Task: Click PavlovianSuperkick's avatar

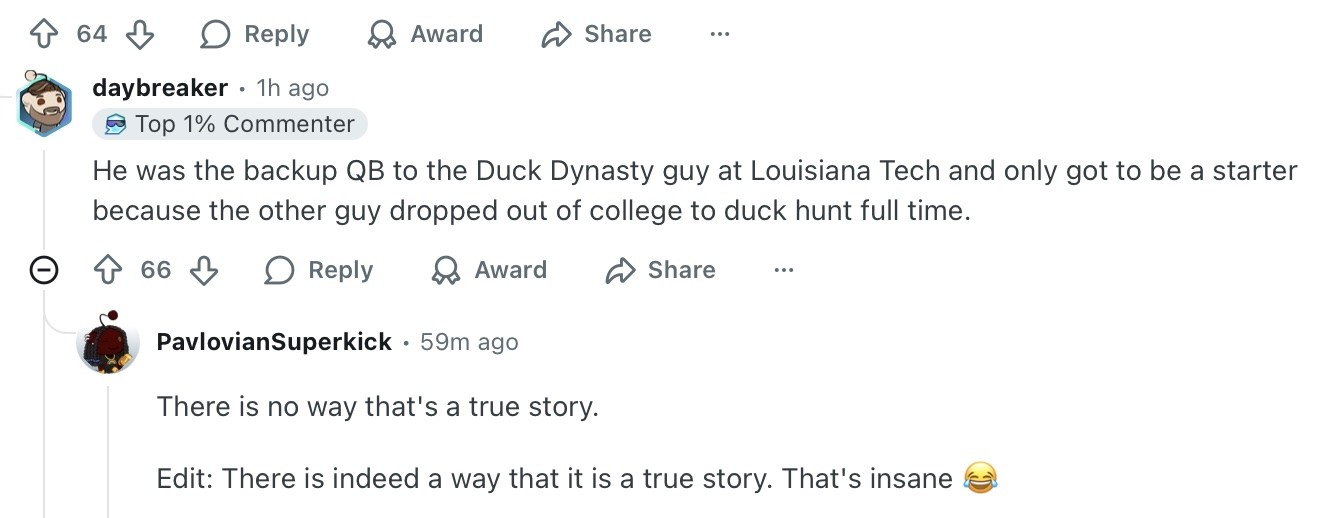Action: tap(107, 343)
